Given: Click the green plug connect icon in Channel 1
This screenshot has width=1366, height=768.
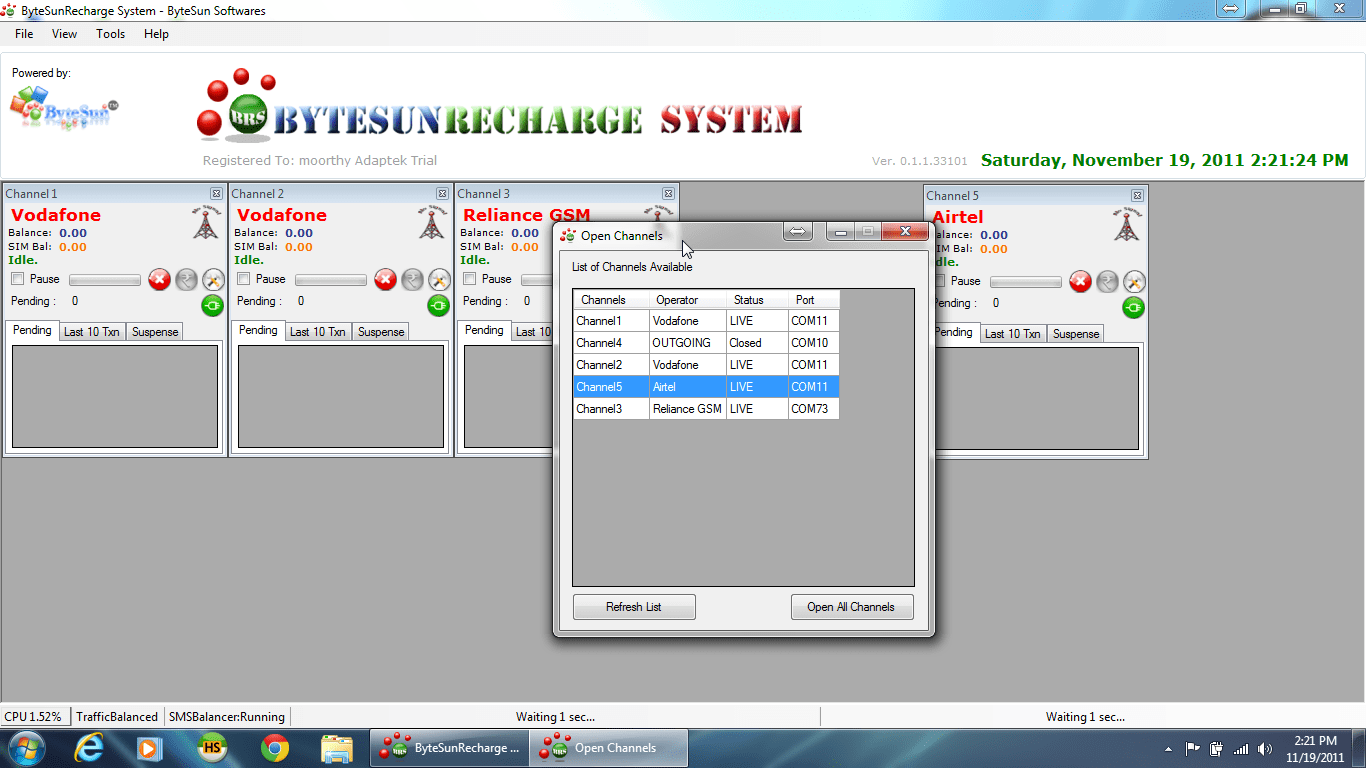Looking at the screenshot, I should (x=213, y=306).
